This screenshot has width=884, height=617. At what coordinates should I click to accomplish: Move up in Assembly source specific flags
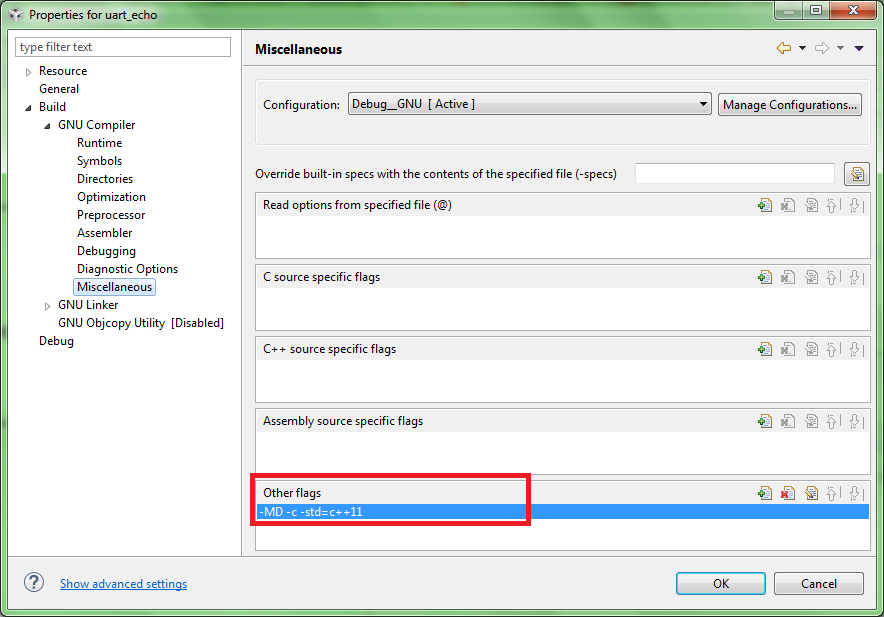833,421
